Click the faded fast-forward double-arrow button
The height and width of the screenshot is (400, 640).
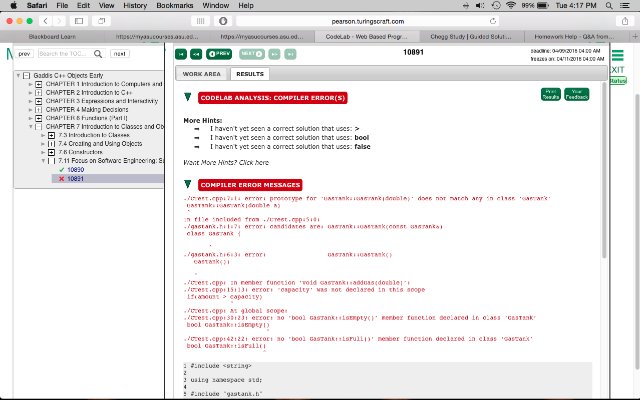point(274,54)
